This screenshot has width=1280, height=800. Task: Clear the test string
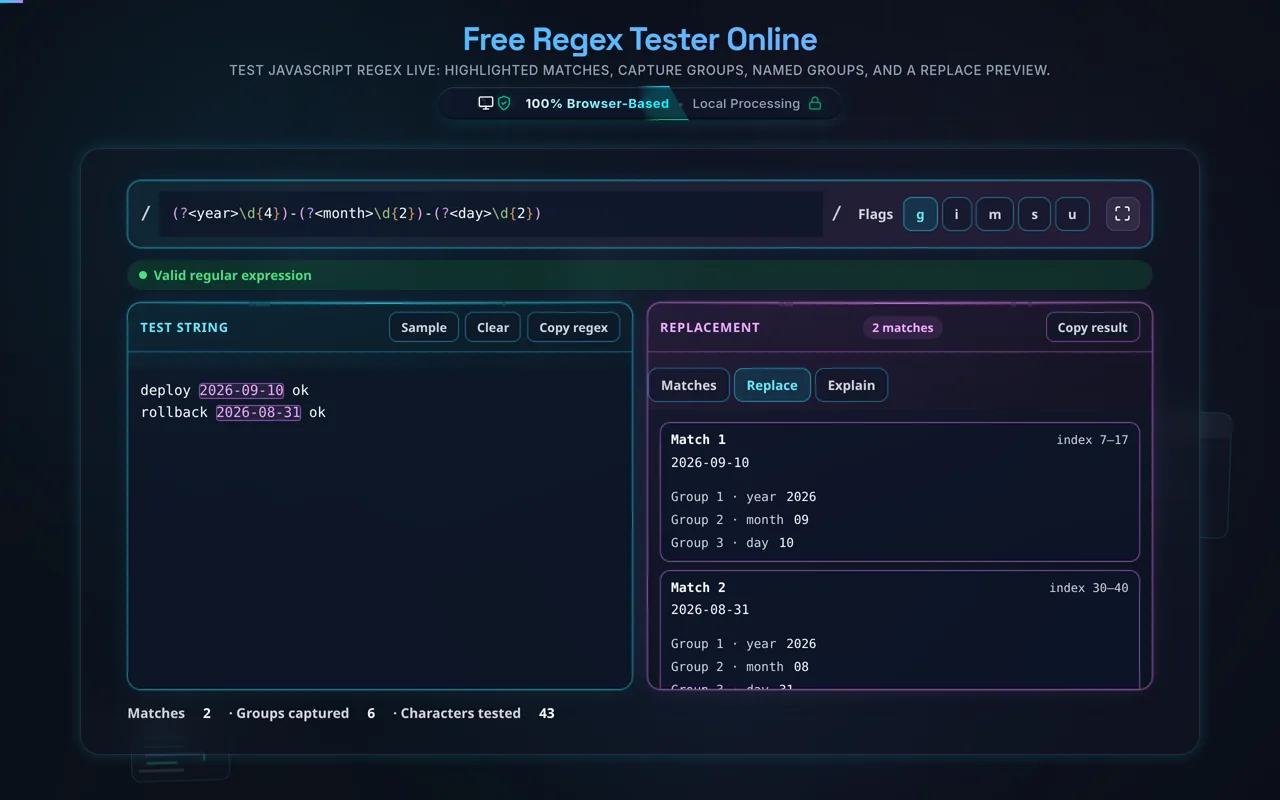[x=493, y=327]
